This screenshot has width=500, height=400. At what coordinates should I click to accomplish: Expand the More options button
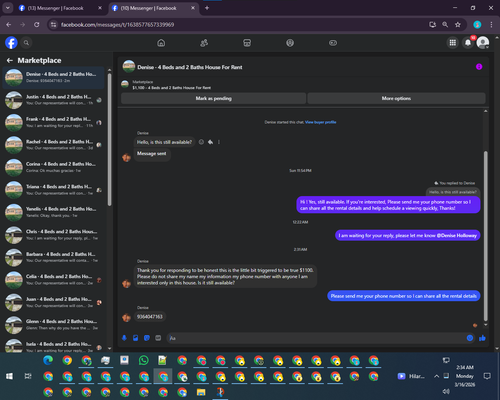396,98
